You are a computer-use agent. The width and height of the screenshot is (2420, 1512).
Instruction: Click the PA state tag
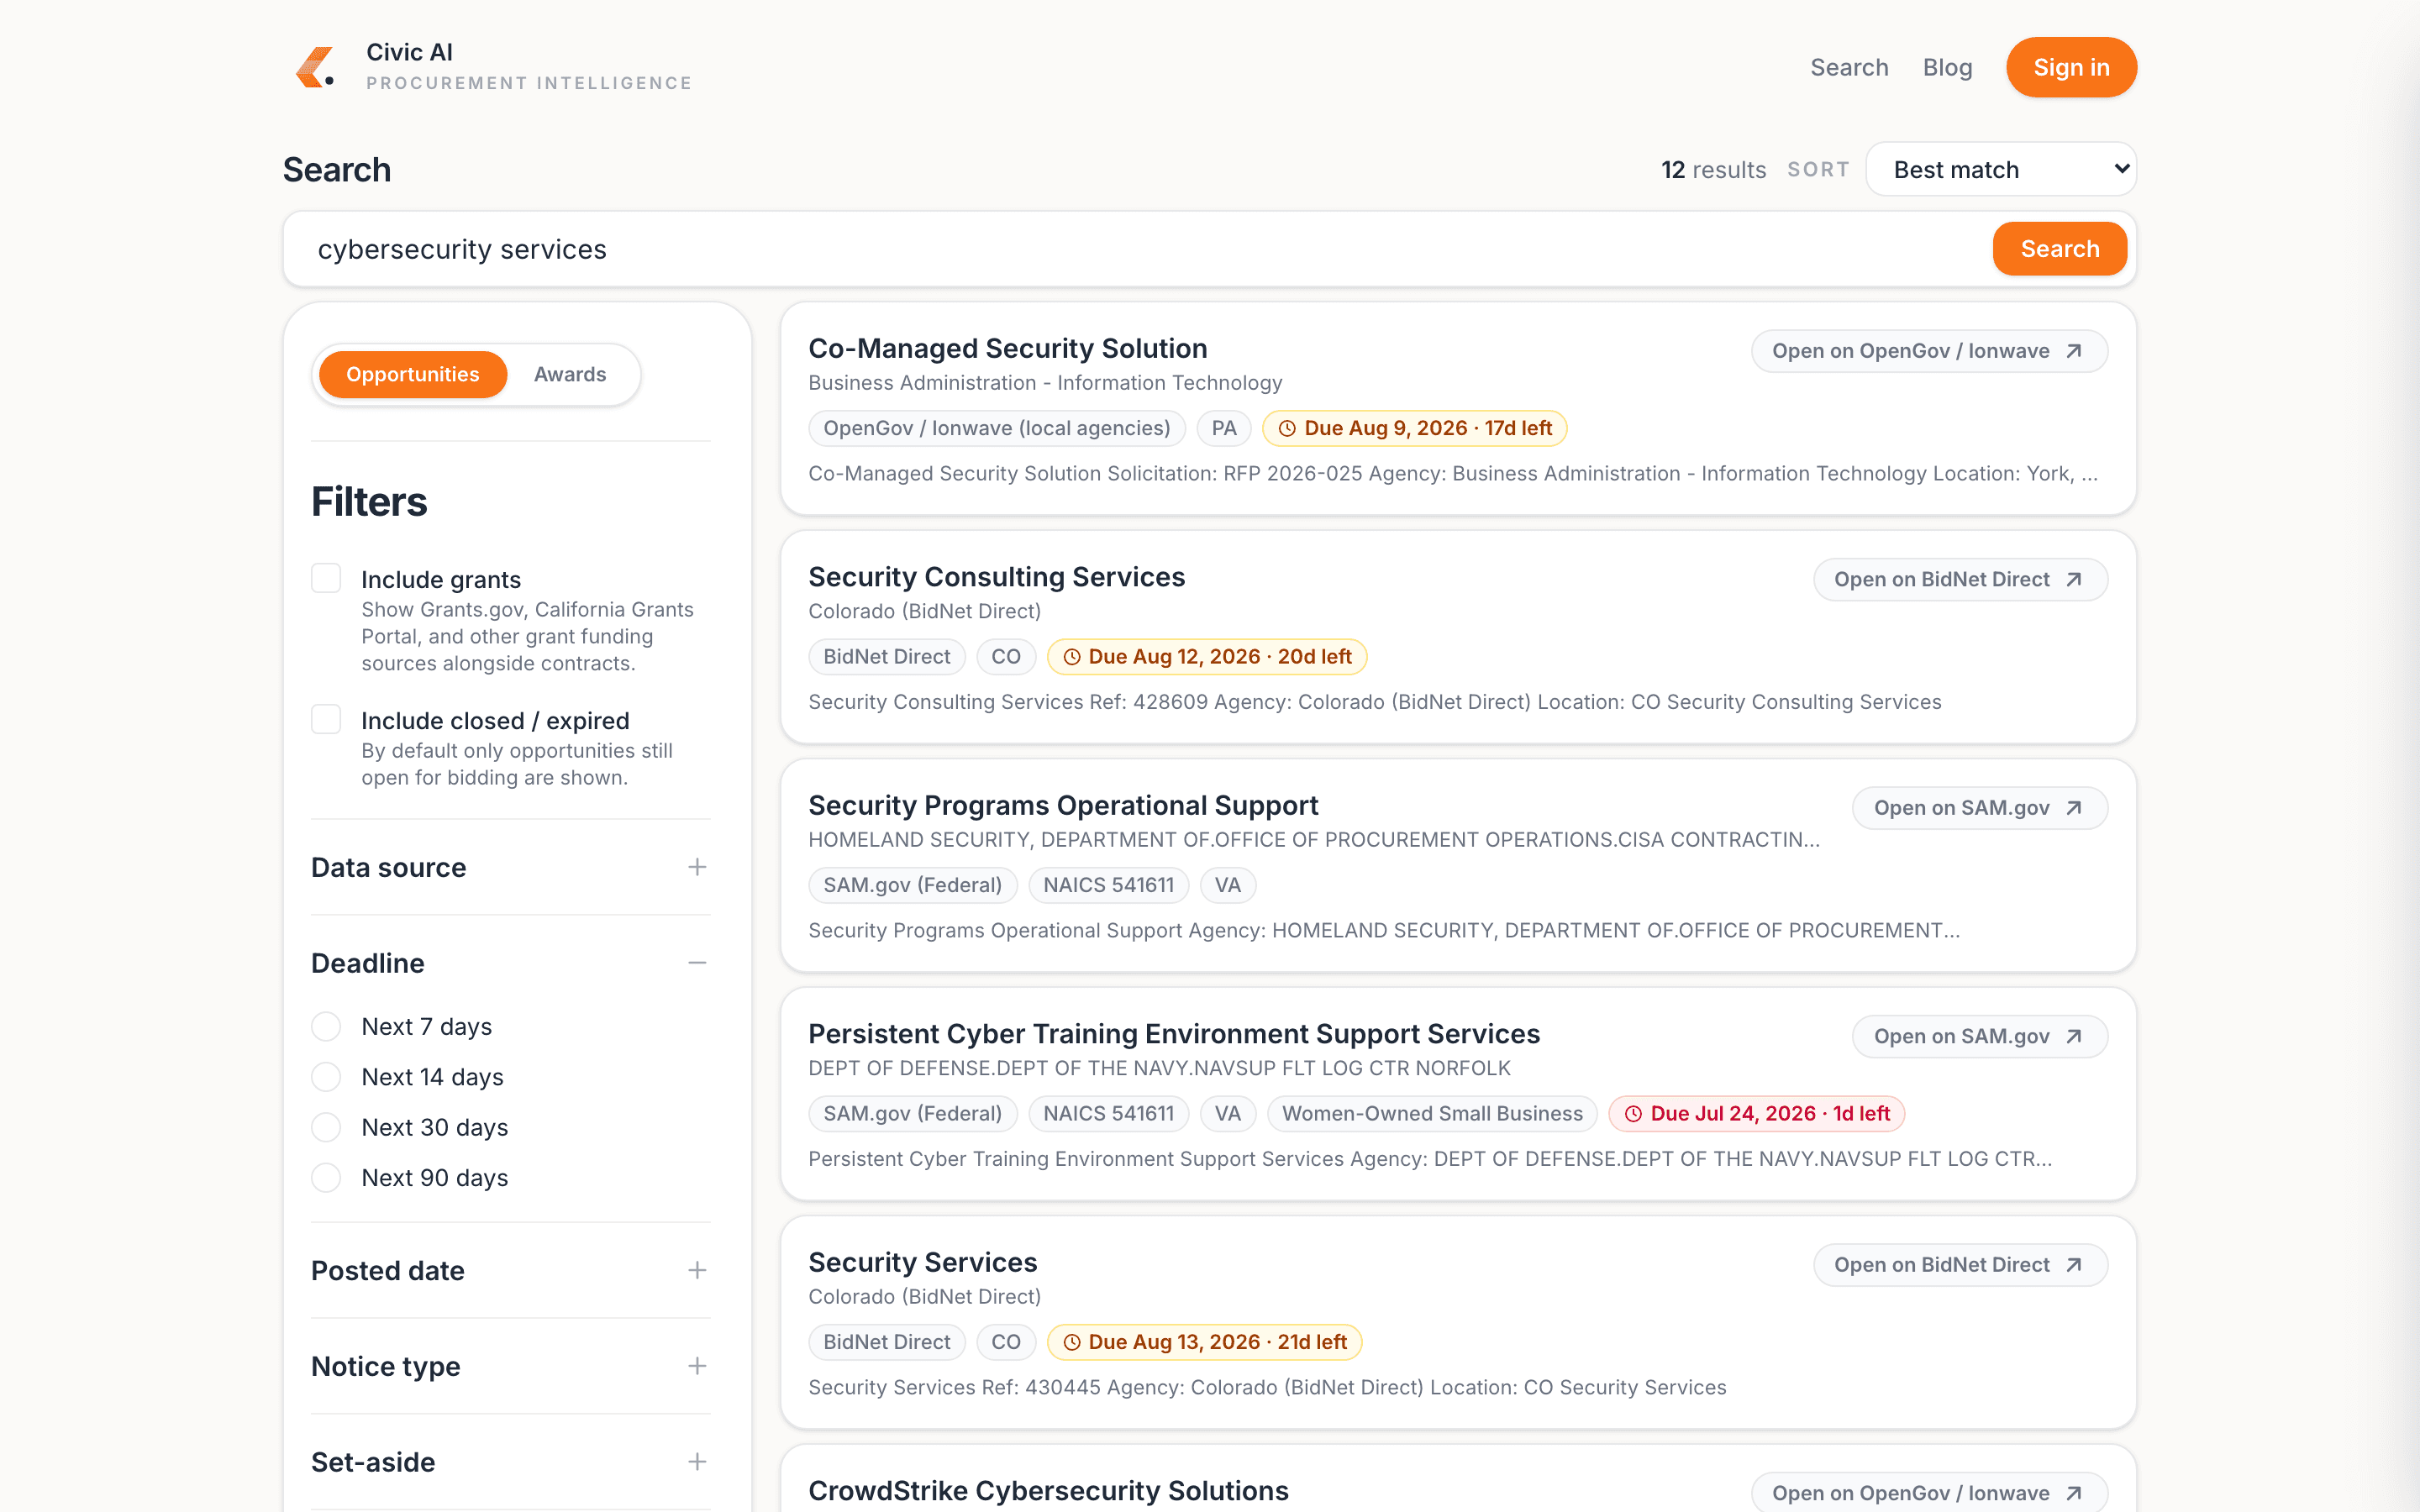pos(1223,429)
